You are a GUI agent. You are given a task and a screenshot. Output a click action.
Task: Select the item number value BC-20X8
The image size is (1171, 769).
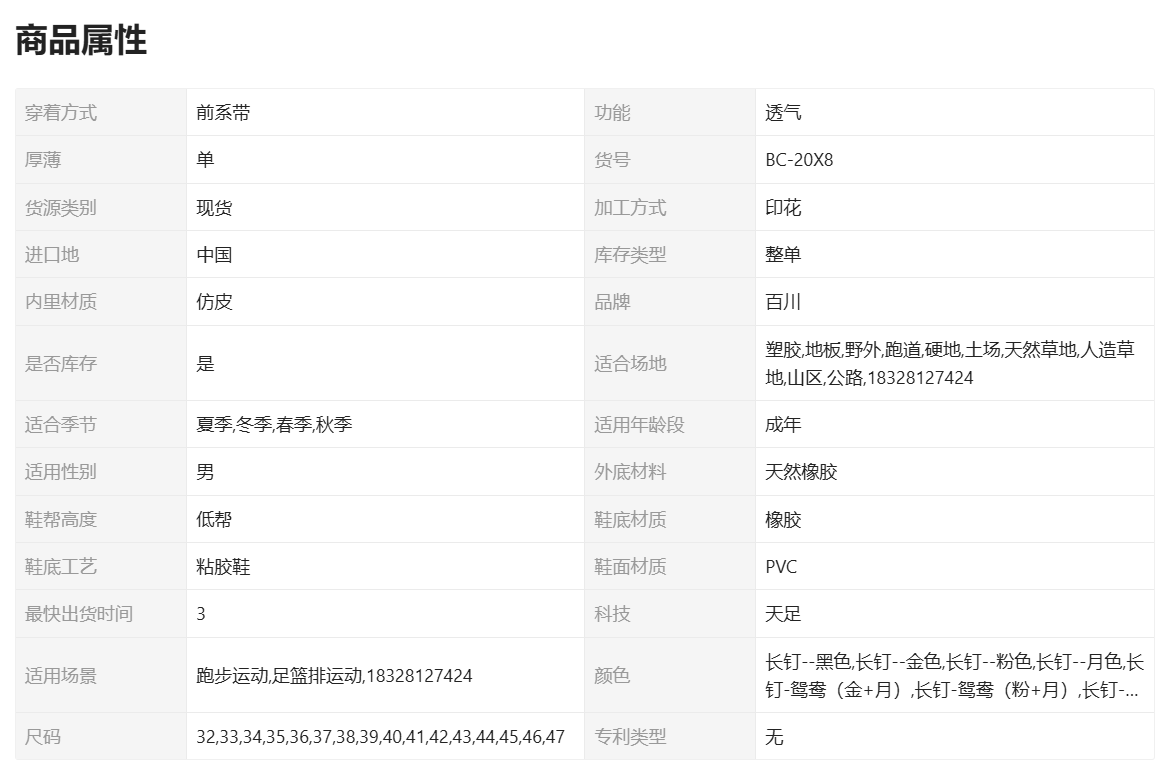pos(799,160)
